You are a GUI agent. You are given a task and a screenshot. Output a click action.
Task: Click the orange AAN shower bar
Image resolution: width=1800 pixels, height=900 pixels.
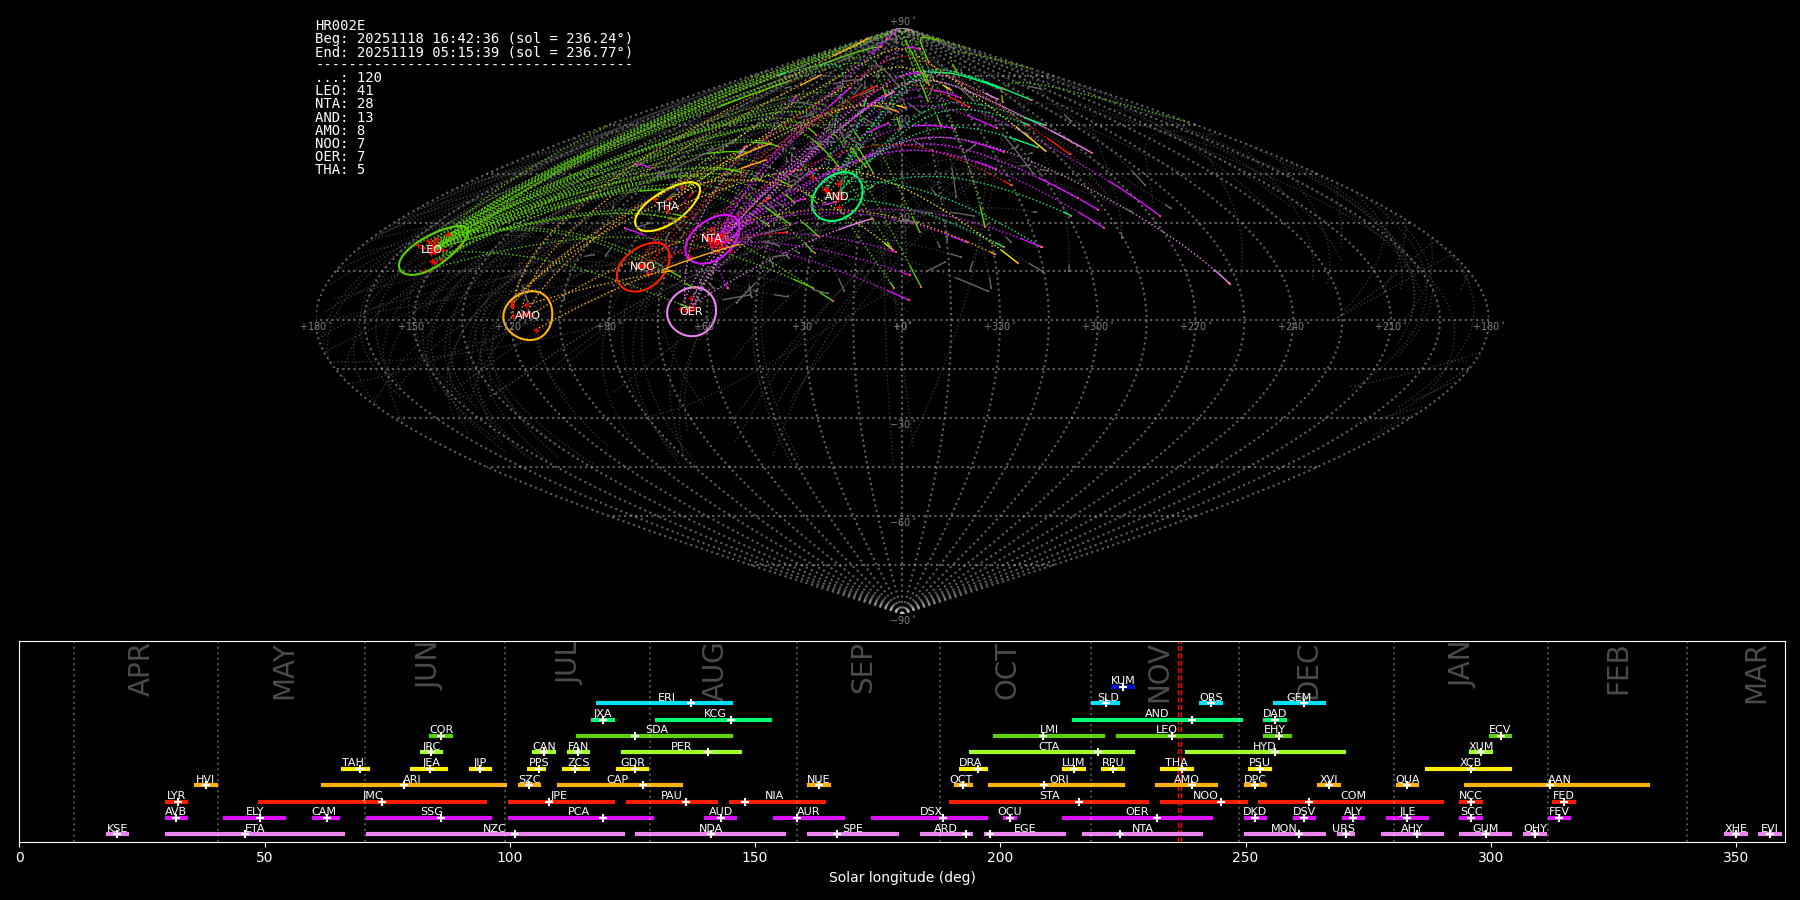[1557, 785]
